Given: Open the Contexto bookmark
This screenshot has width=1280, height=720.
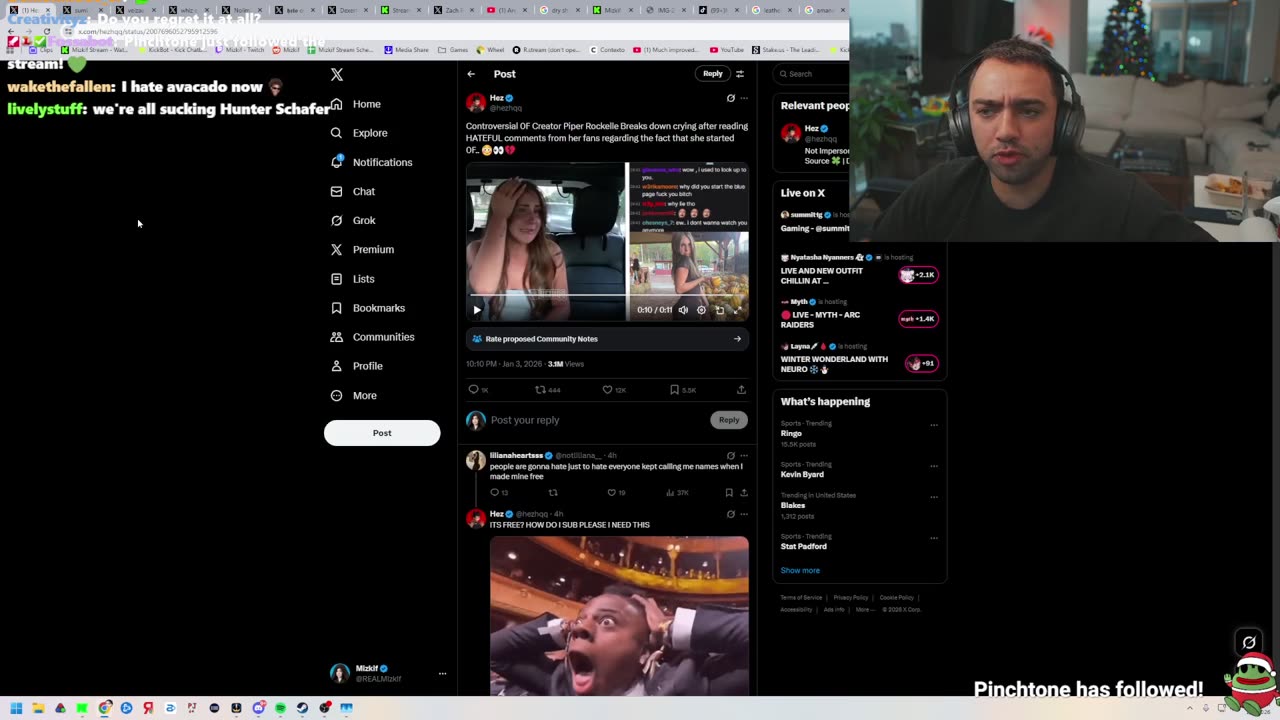Looking at the screenshot, I should 608,49.
